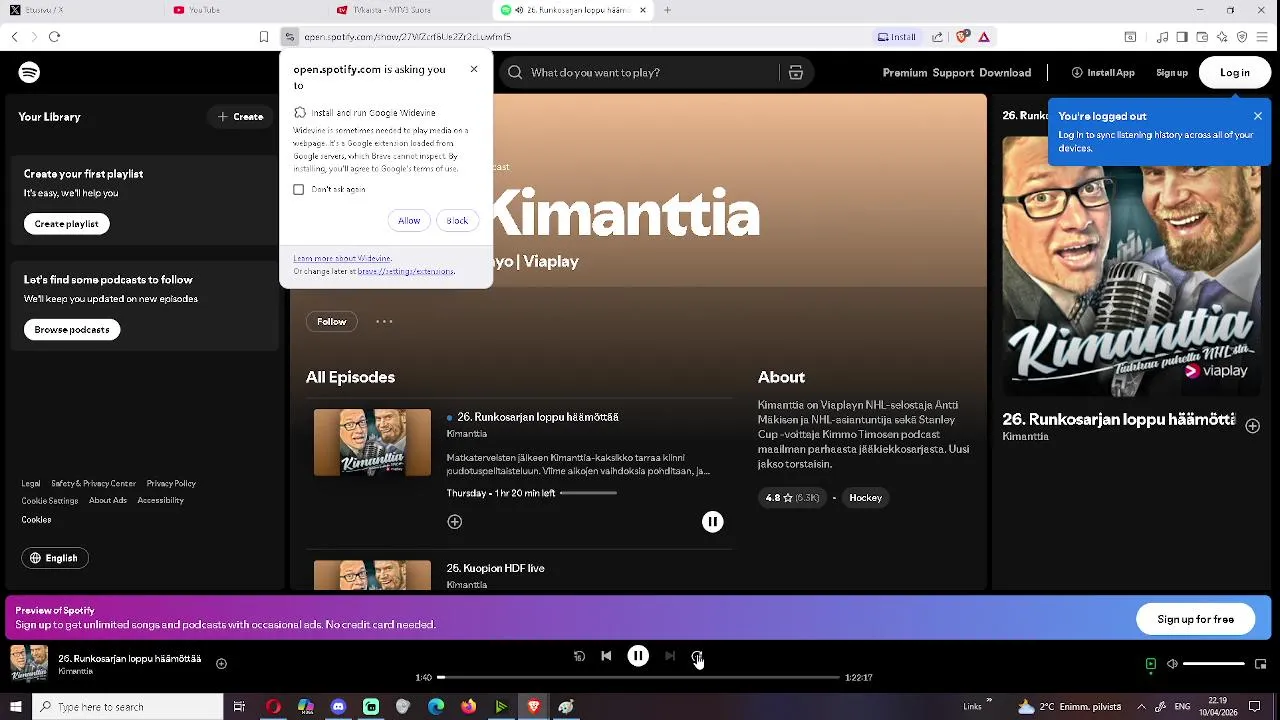This screenshot has width=1280, height=720.
Task: Click Install App in the top bar
Action: tap(1103, 72)
